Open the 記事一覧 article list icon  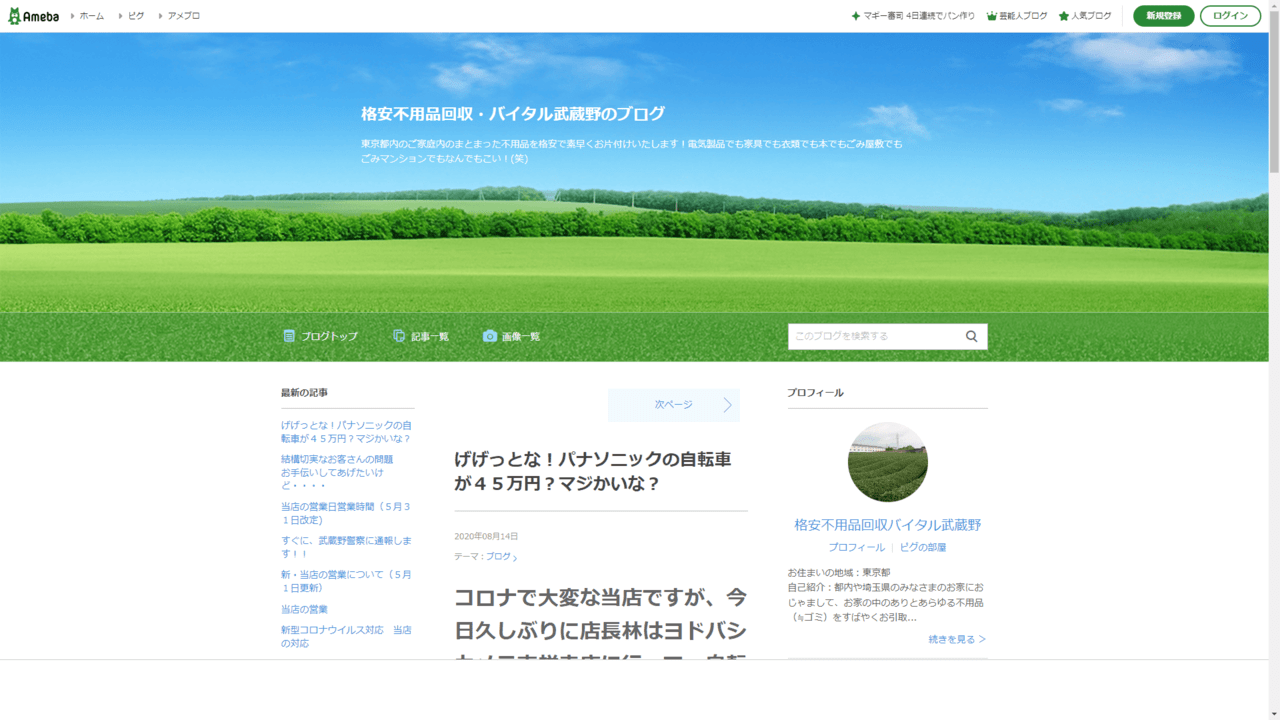coord(399,336)
